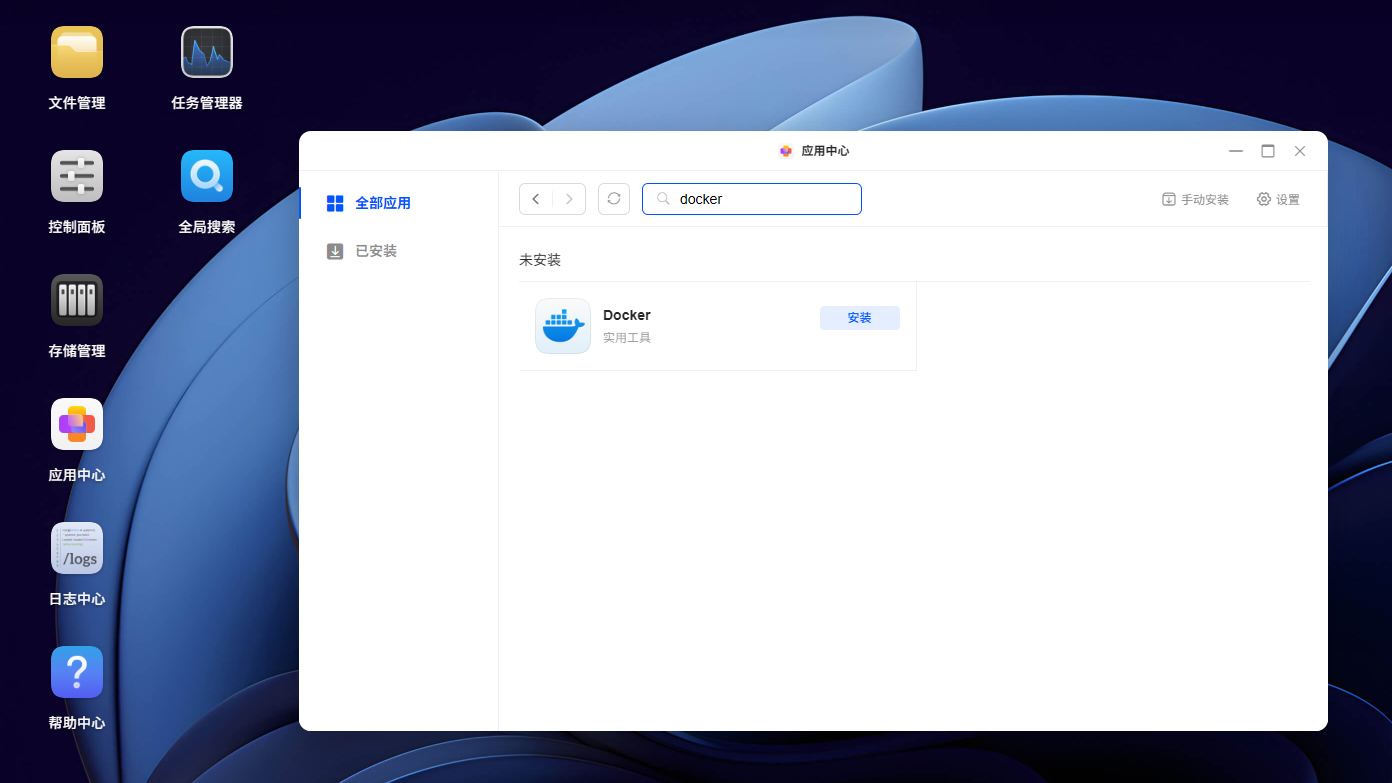Launch 任务管理器 from the desktop
The height and width of the screenshot is (783, 1392).
pos(207,52)
